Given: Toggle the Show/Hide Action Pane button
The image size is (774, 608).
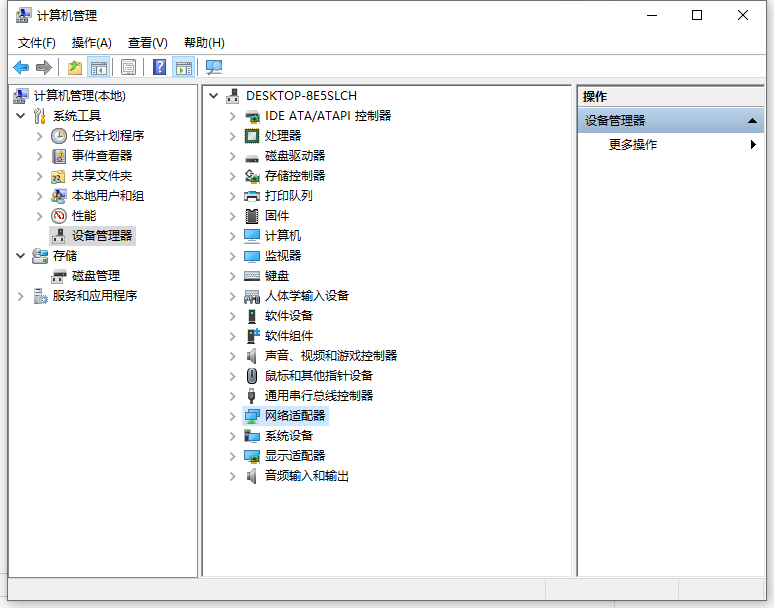Looking at the screenshot, I should [x=183, y=67].
